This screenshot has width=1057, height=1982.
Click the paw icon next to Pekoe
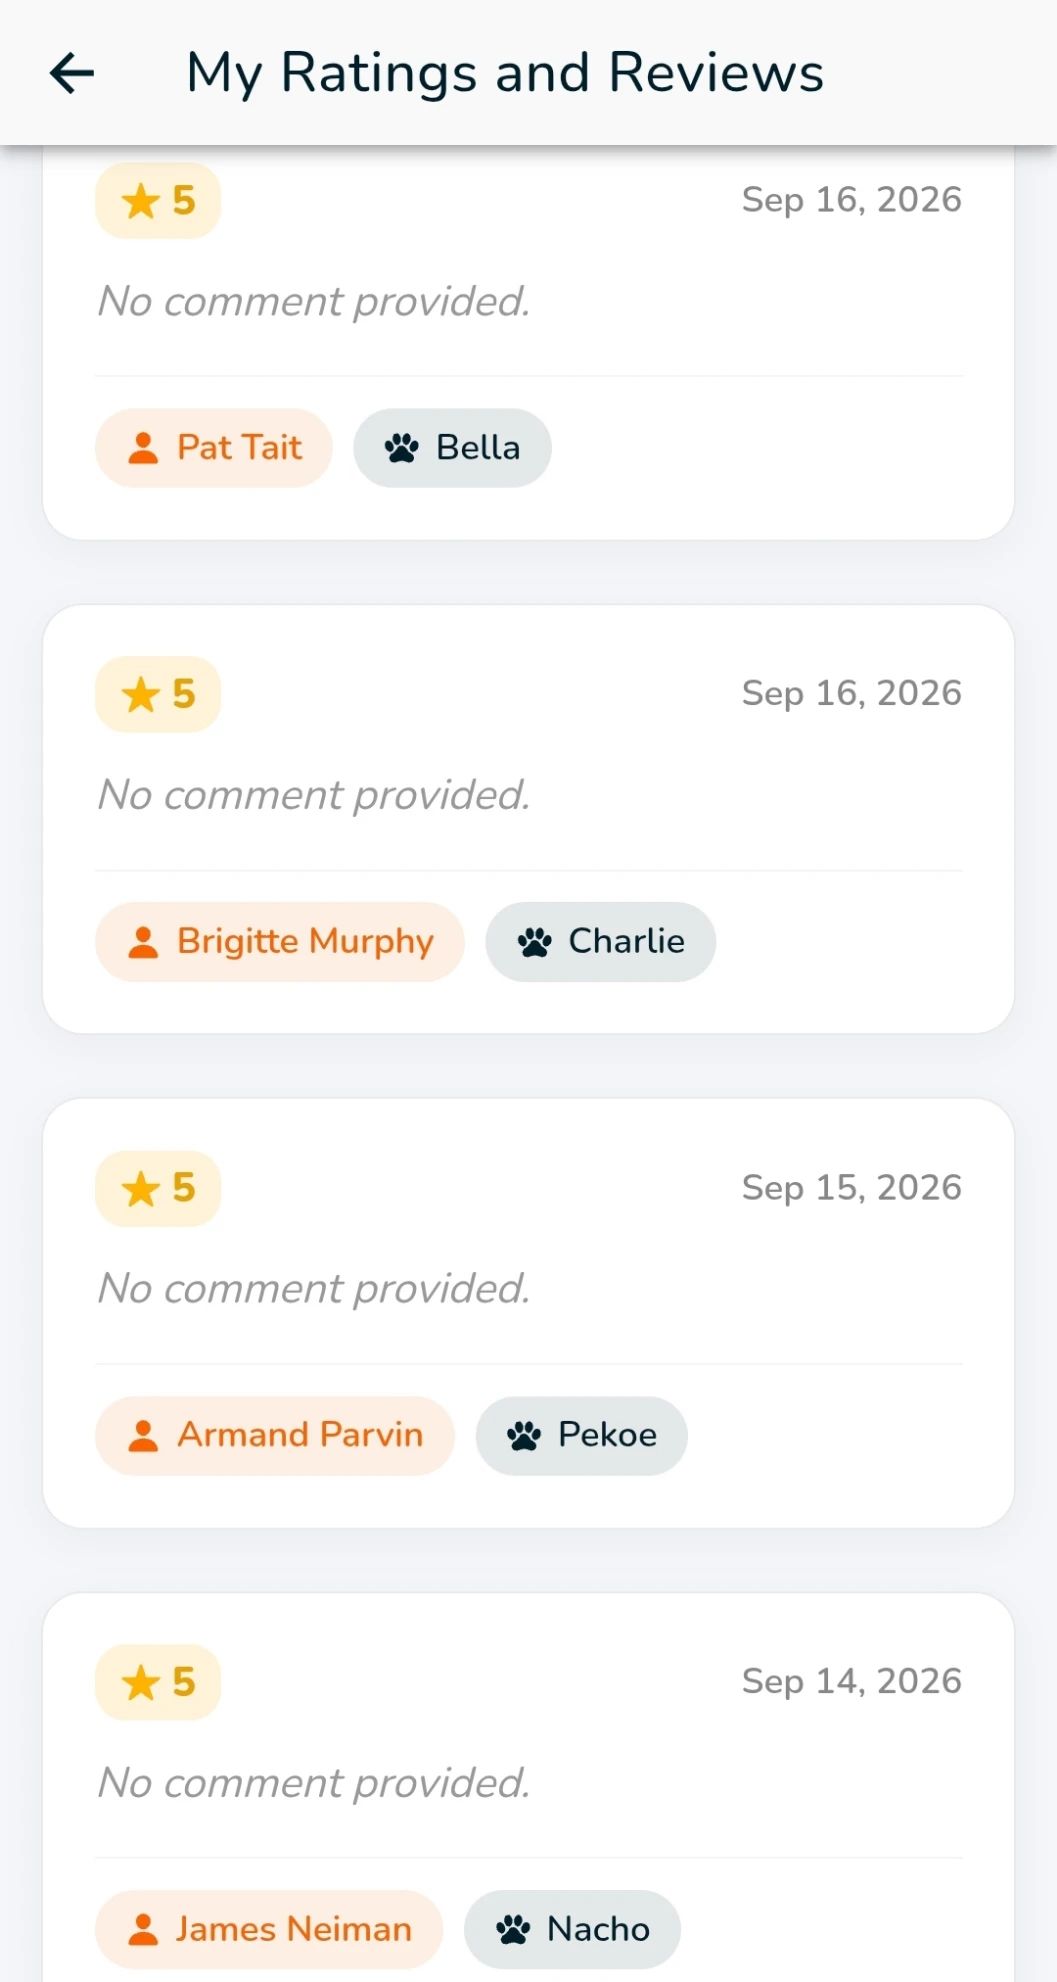pos(524,1436)
